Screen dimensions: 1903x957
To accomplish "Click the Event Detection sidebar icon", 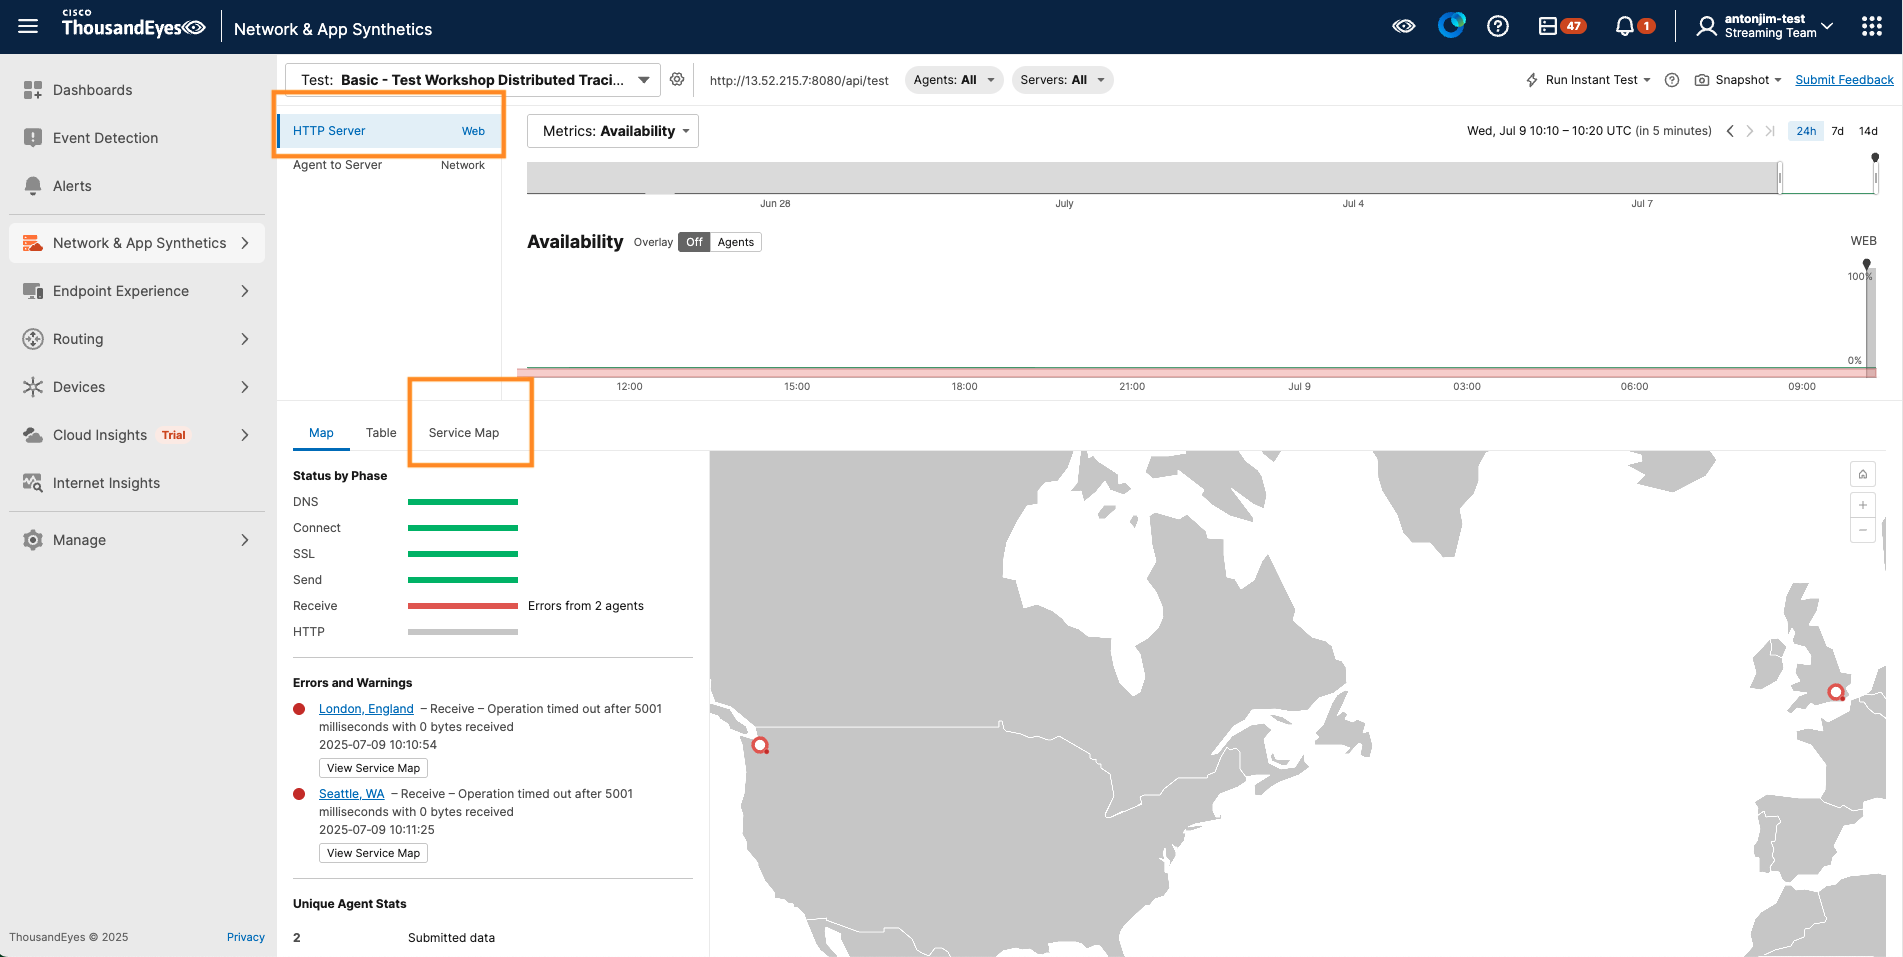I will [x=33, y=138].
